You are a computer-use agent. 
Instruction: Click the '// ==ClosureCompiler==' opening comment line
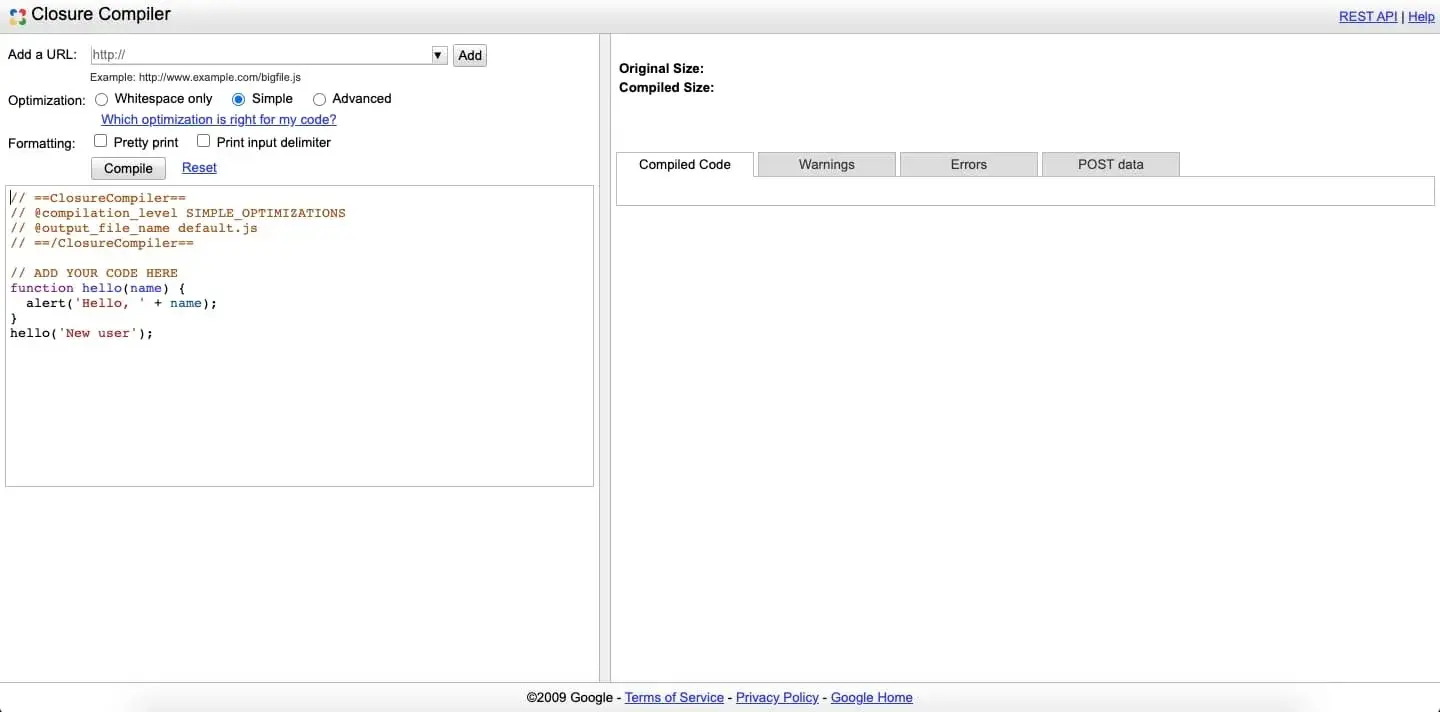98,198
